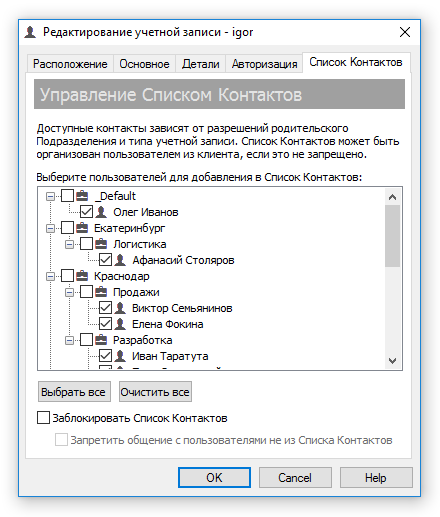
Task: Click the Выбрать все button
Action: point(74,392)
